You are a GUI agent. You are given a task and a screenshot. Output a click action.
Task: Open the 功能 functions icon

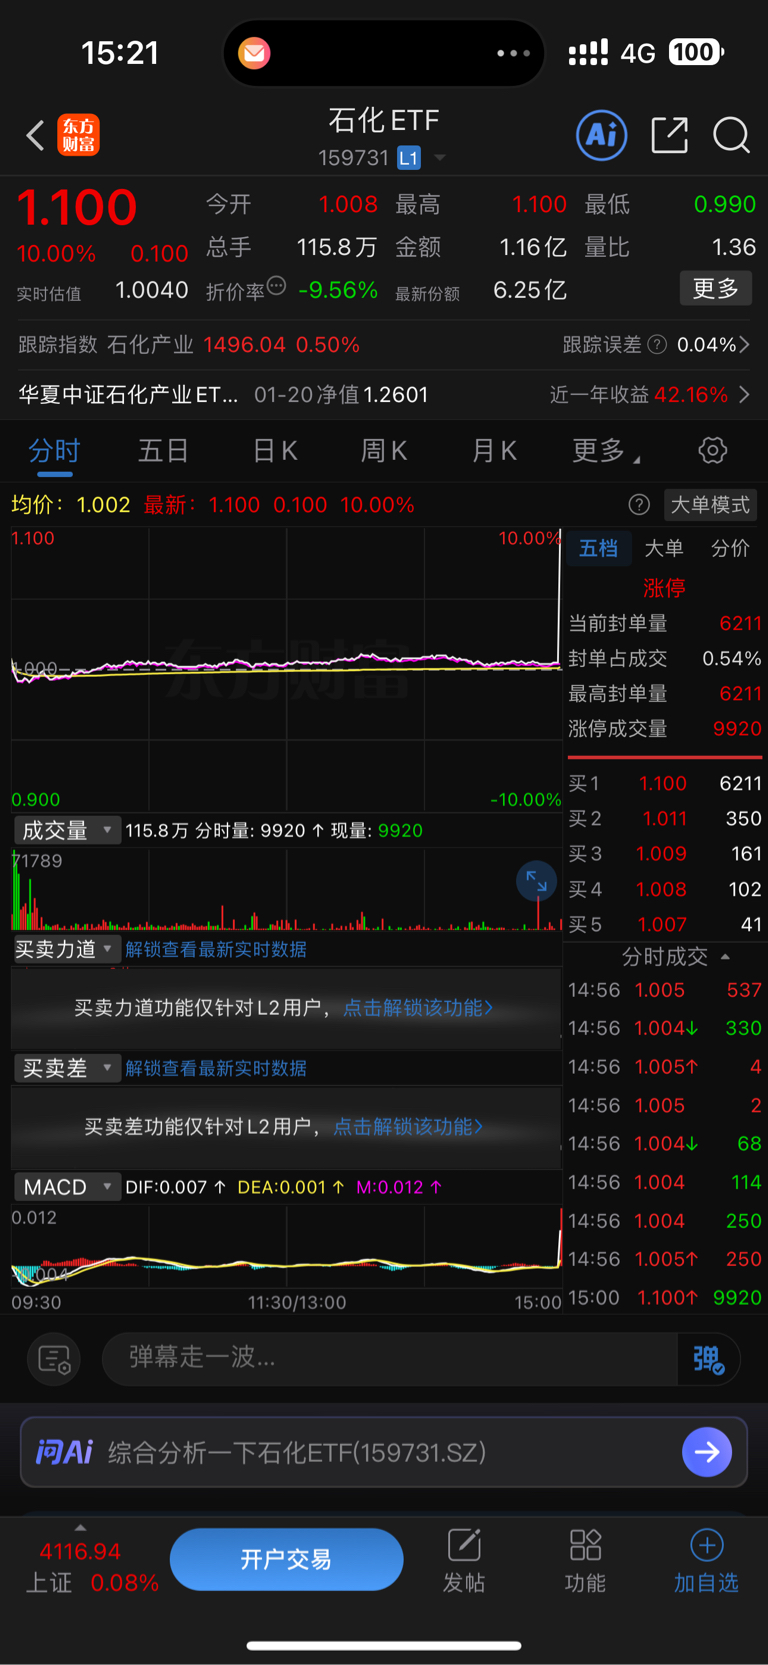(x=585, y=1560)
